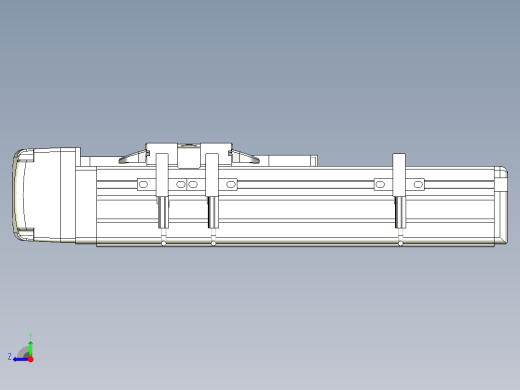Select the motor housing at the actuator's left end
520x390 pixels.
[45, 194]
